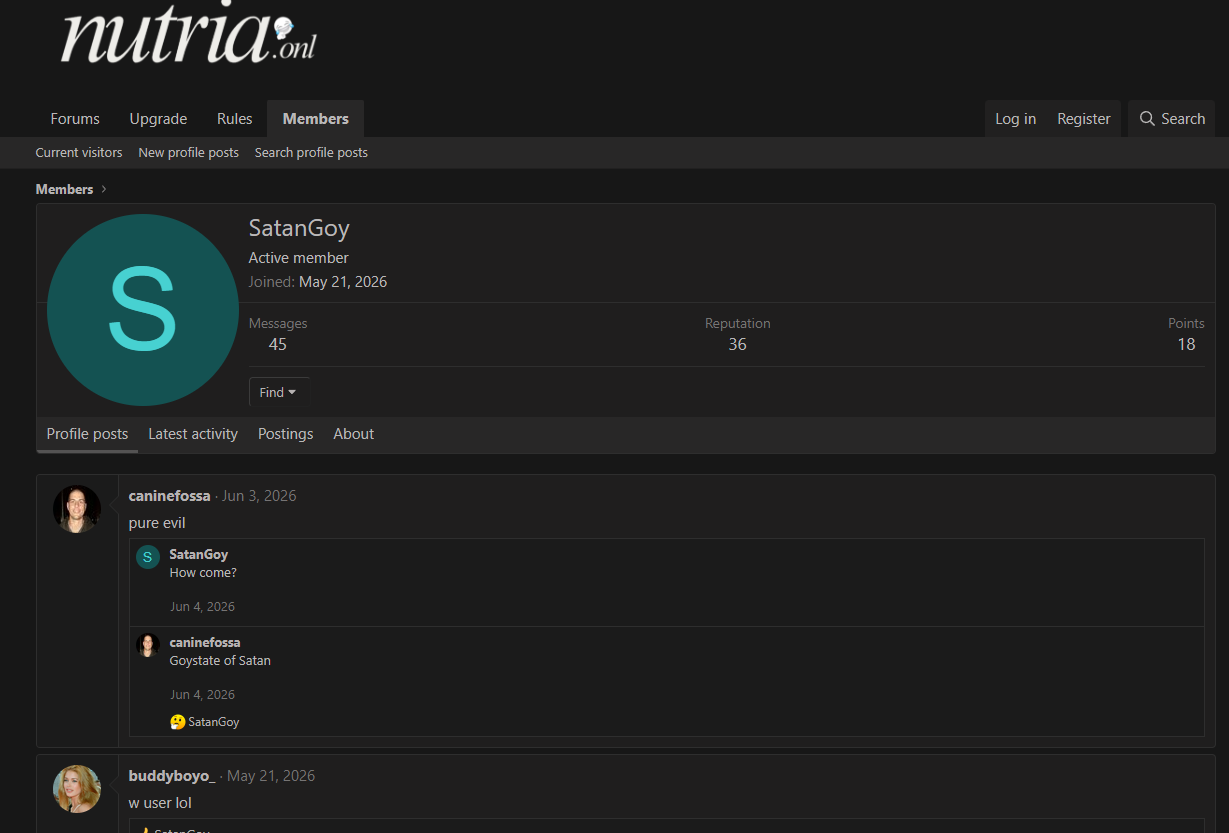Click the Search magnifier icon
The width and height of the screenshot is (1229, 833).
coord(1147,119)
